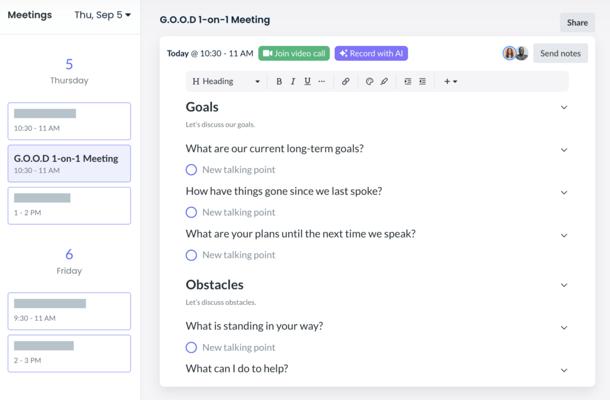Toggle bold formatting in the editor toolbar

click(279, 81)
